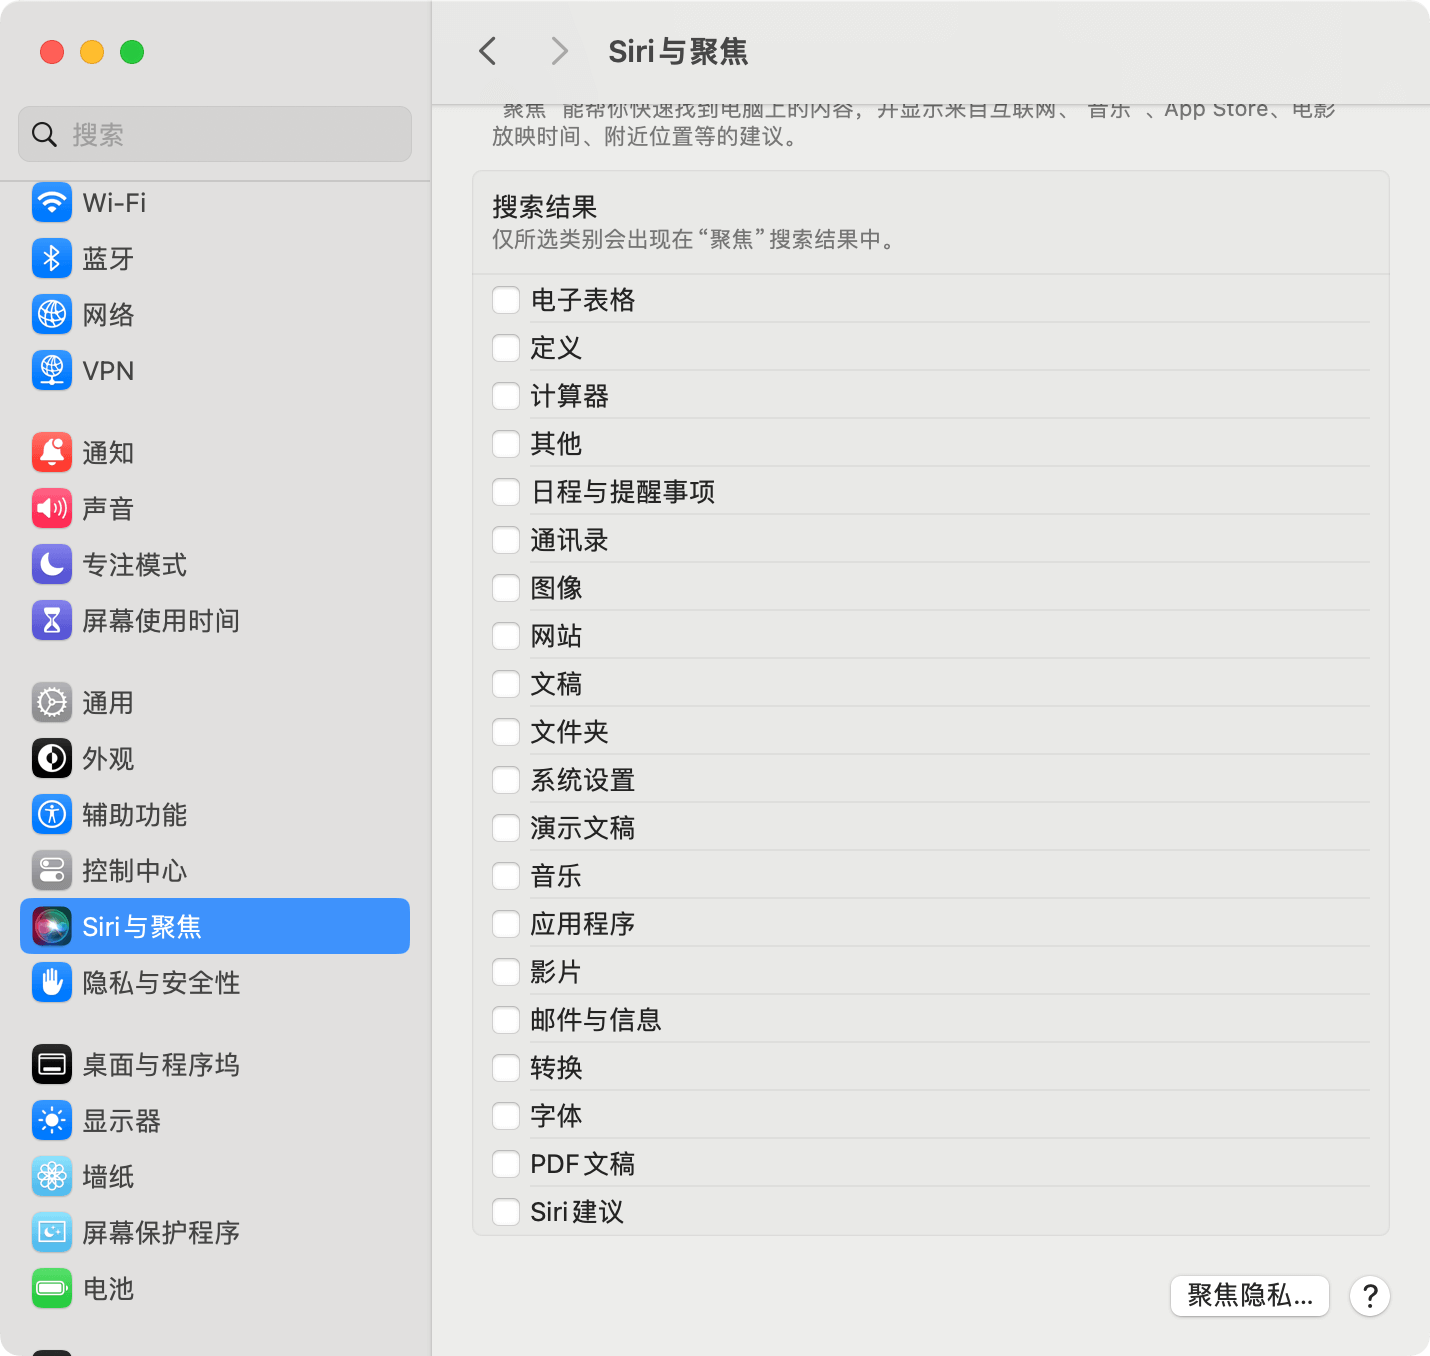The image size is (1430, 1356).
Task: Open help with the question mark button
Action: pyautogui.click(x=1370, y=1296)
